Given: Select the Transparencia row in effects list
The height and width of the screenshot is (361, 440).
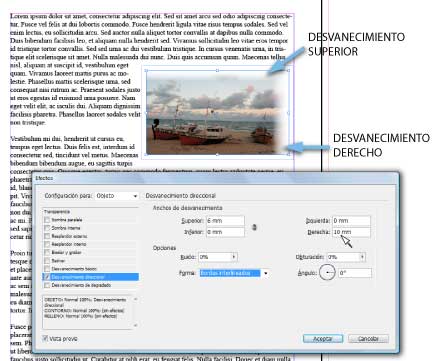Looking at the screenshot, I should (90, 212).
